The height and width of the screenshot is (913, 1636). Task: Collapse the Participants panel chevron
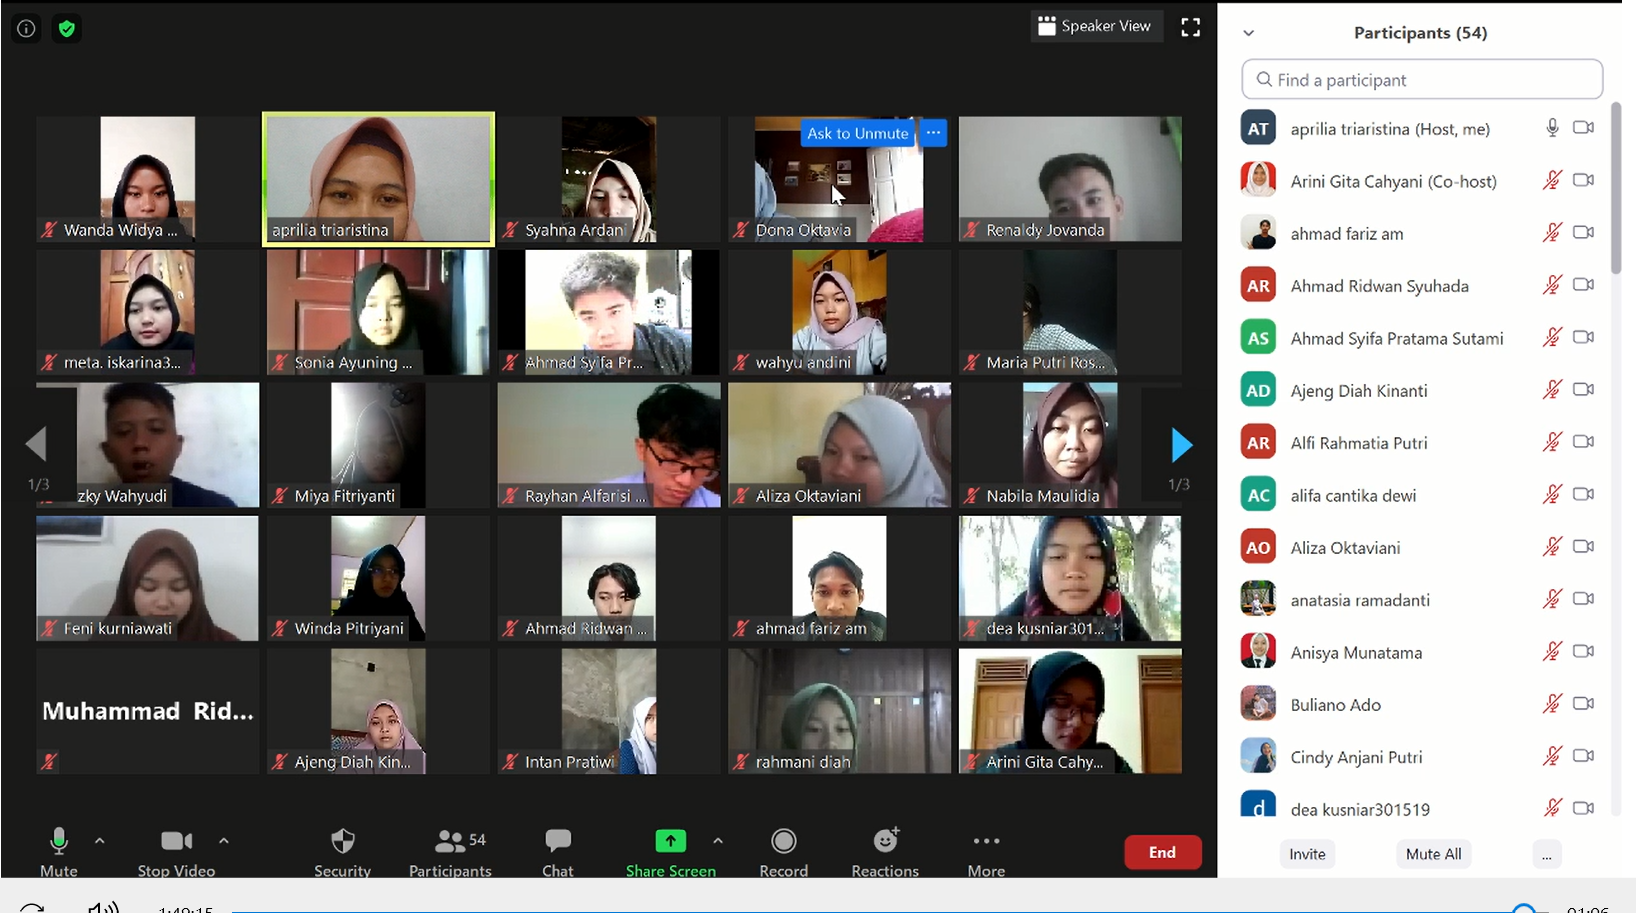pos(1248,33)
